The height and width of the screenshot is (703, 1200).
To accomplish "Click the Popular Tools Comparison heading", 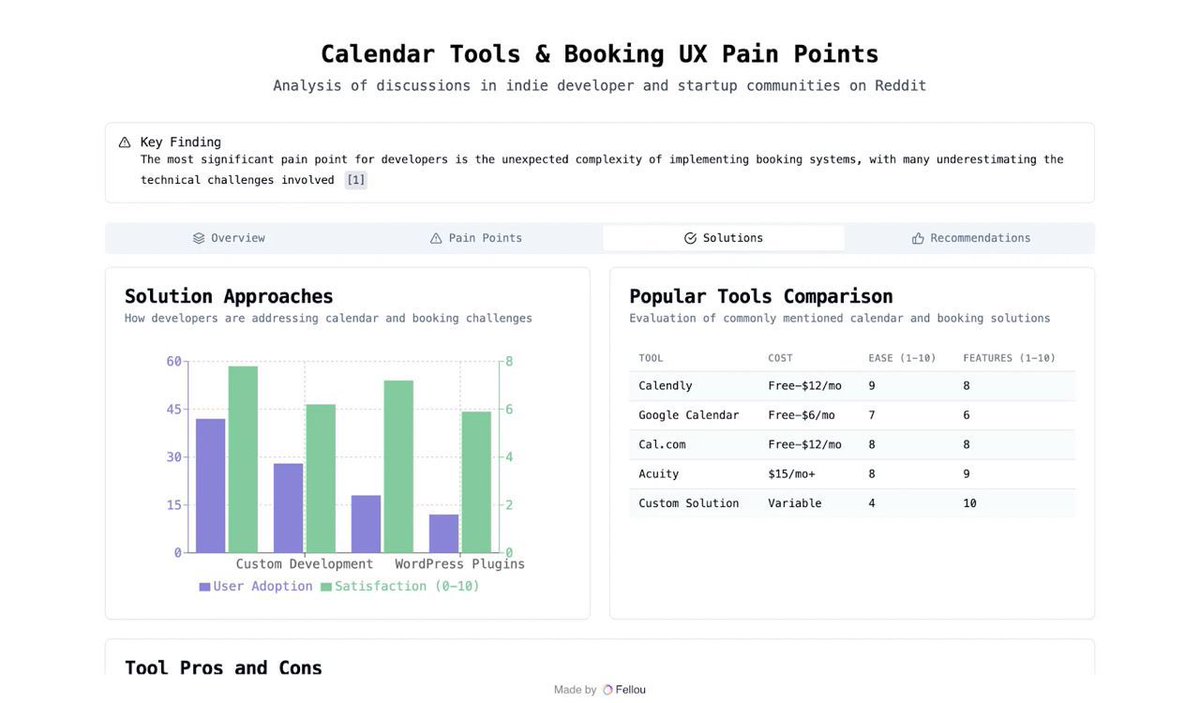I will pyautogui.click(x=761, y=296).
